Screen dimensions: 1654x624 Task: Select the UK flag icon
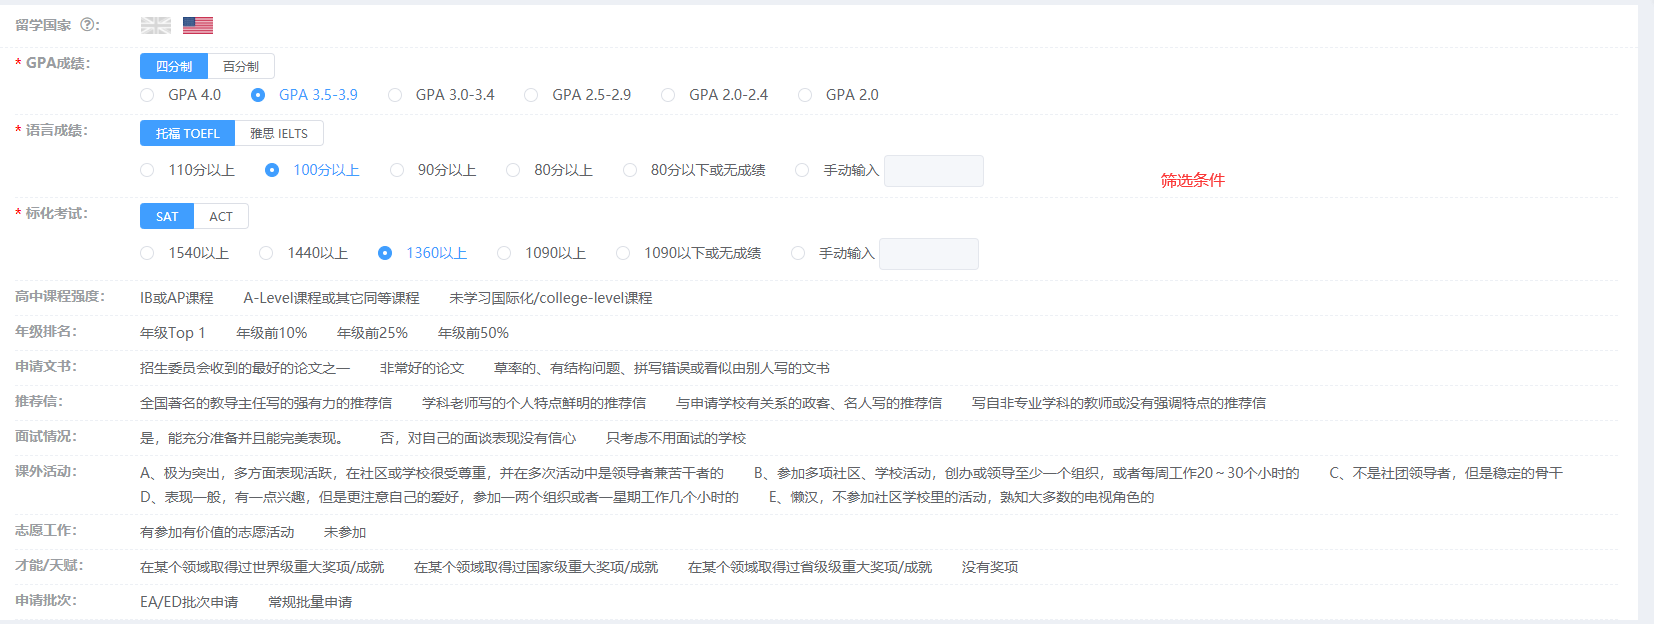tap(155, 25)
